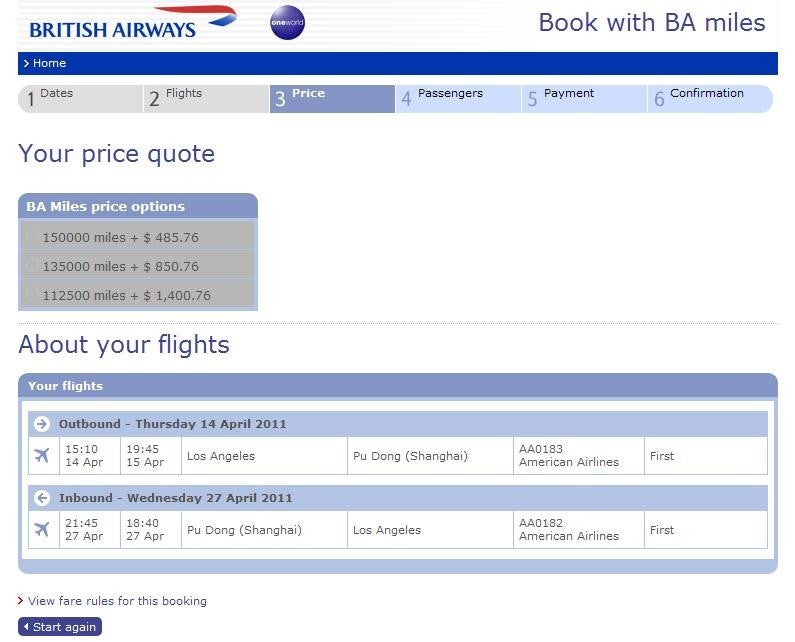Click the Inbound left-arrow circle icon
This screenshot has height=642, width=795.
(42, 498)
